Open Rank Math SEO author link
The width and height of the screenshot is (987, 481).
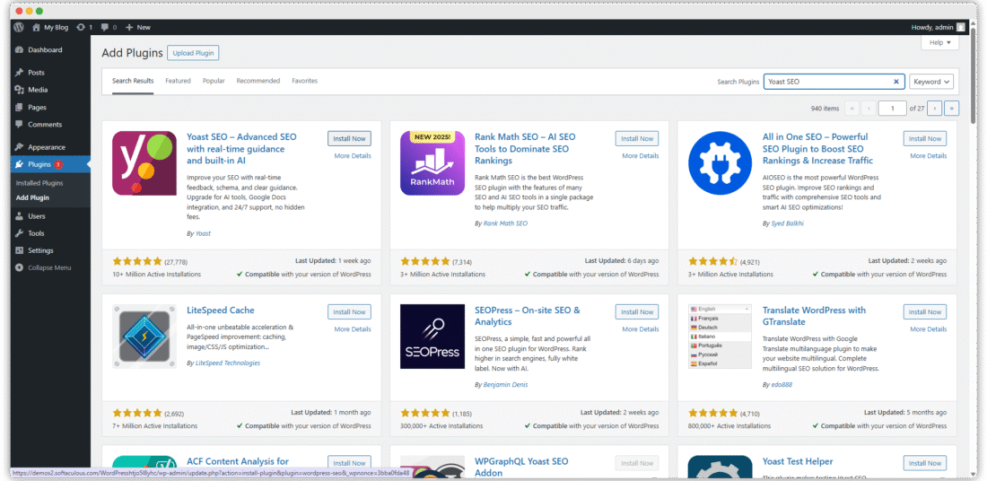coord(505,223)
